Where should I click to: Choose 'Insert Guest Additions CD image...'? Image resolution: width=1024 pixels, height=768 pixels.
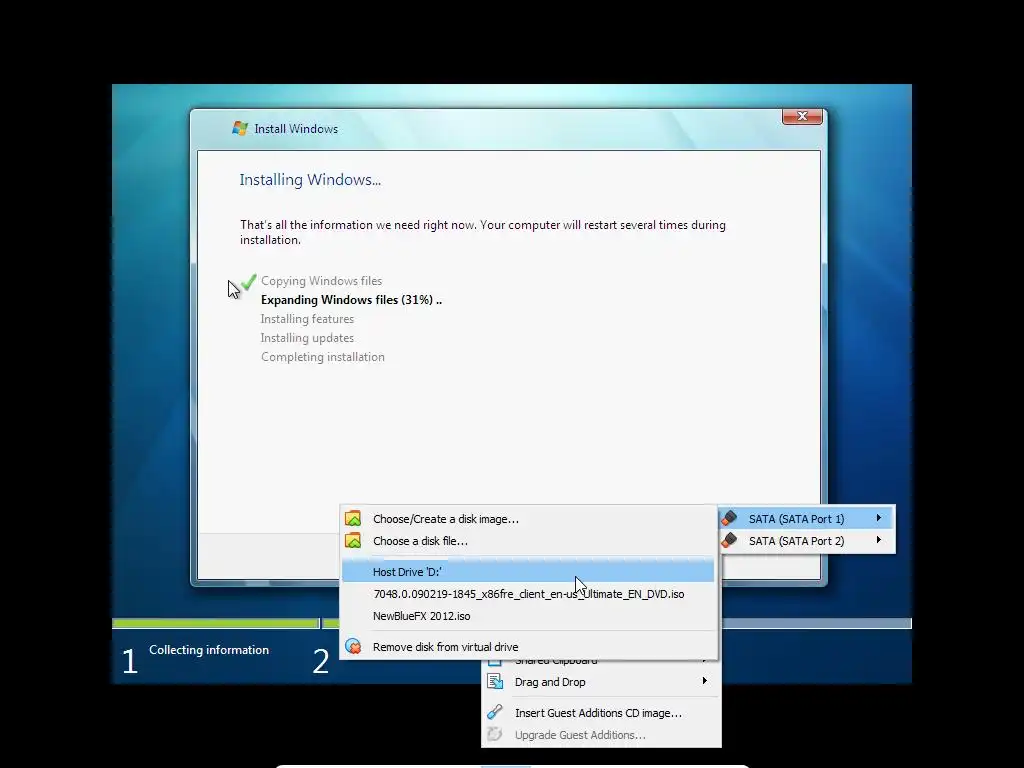coord(601,713)
